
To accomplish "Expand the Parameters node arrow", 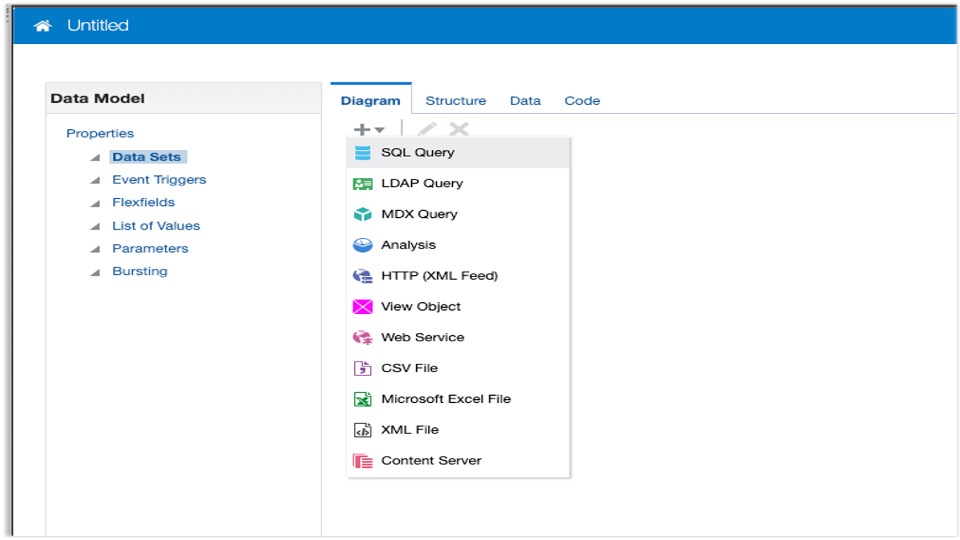I will 95,249.
